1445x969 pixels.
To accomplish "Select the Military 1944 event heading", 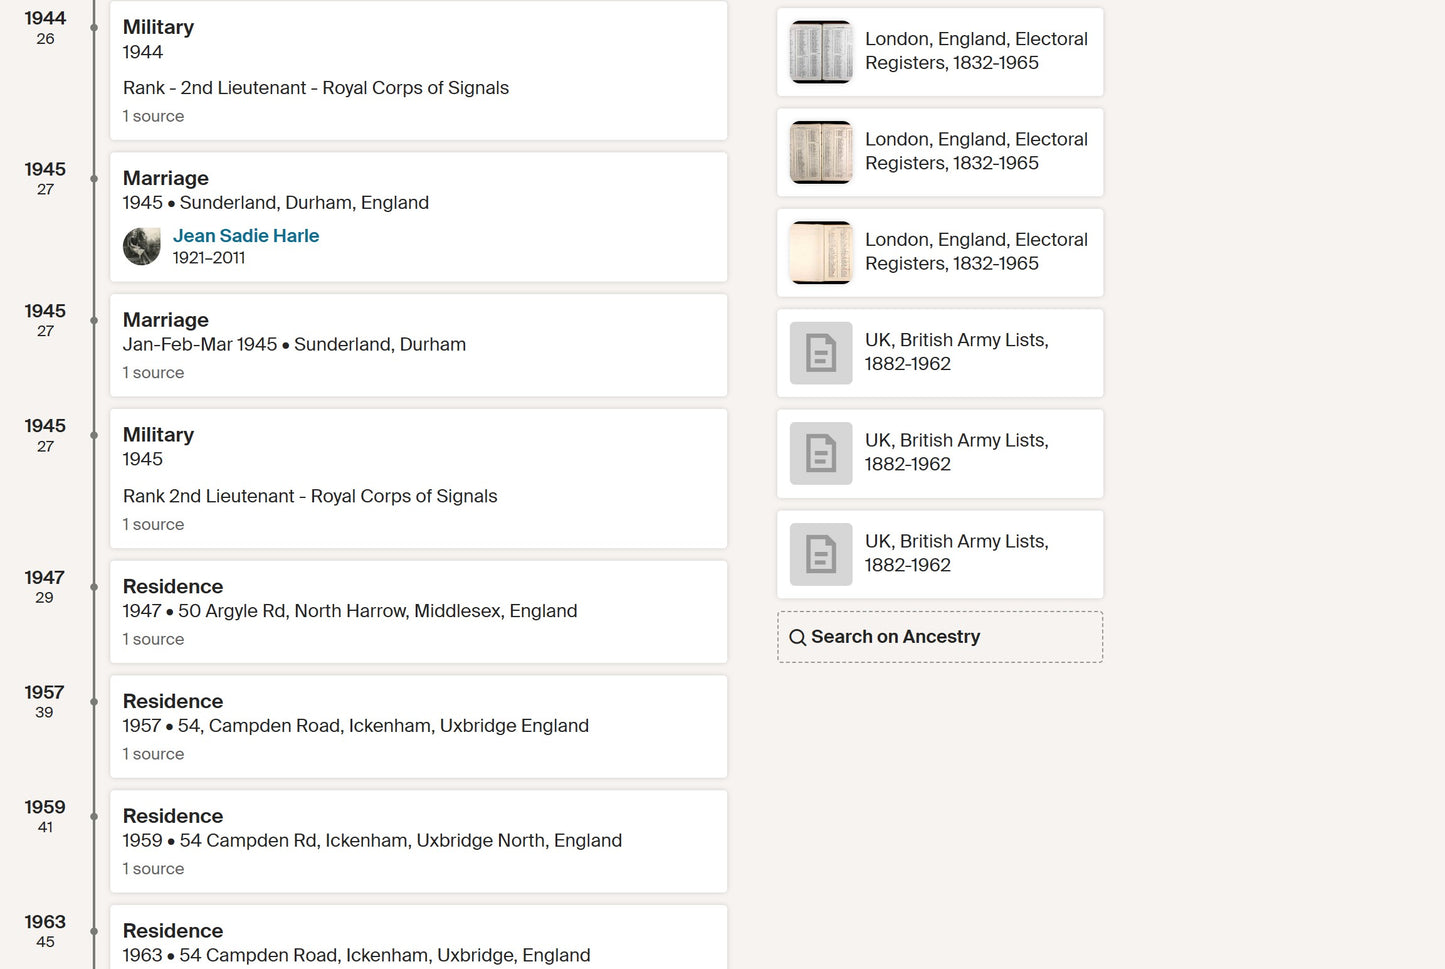I will point(158,27).
